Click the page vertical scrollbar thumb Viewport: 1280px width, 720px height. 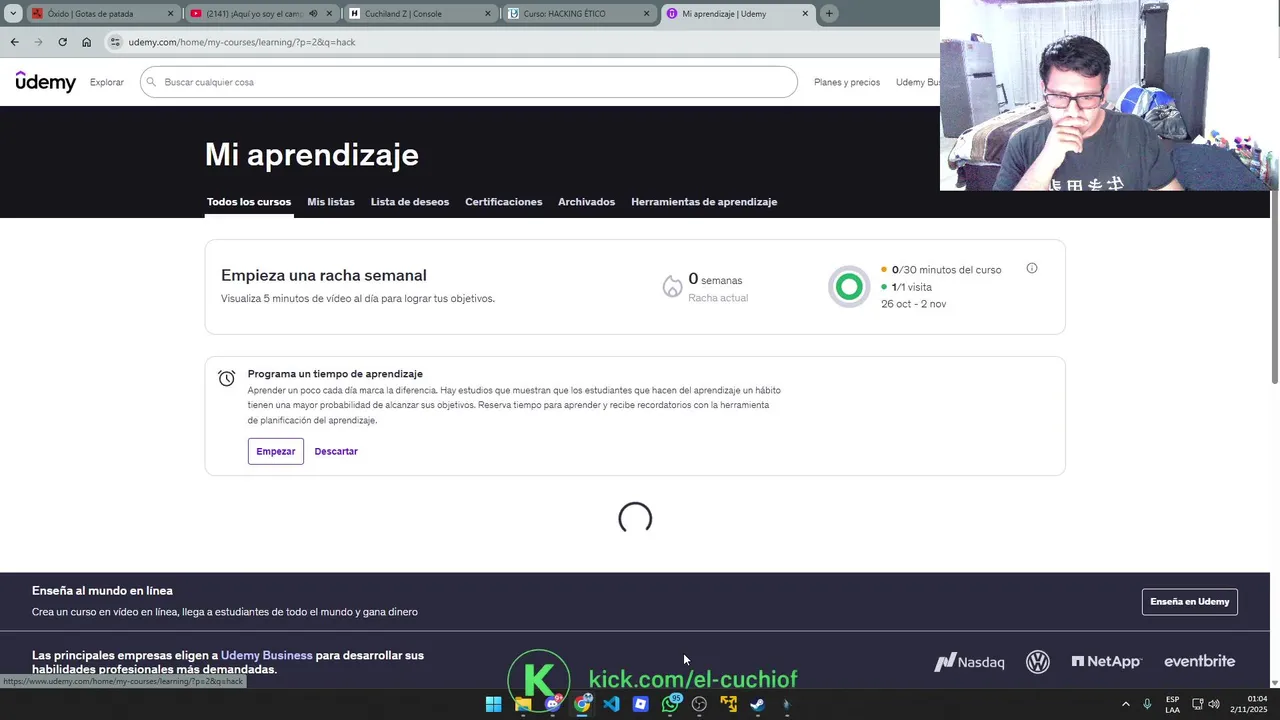pos(1275,286)
